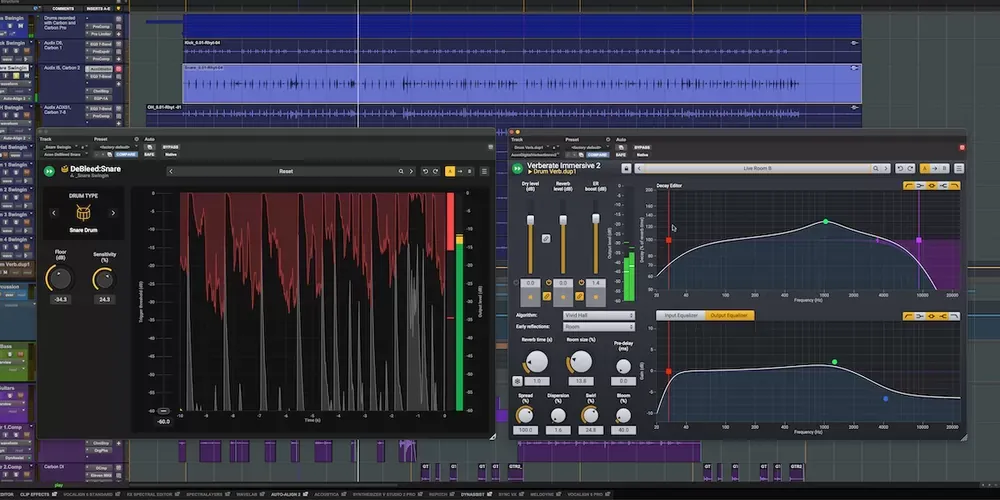Open Verberate track selector Drum Verb.dup1

(x=531, y=147)
